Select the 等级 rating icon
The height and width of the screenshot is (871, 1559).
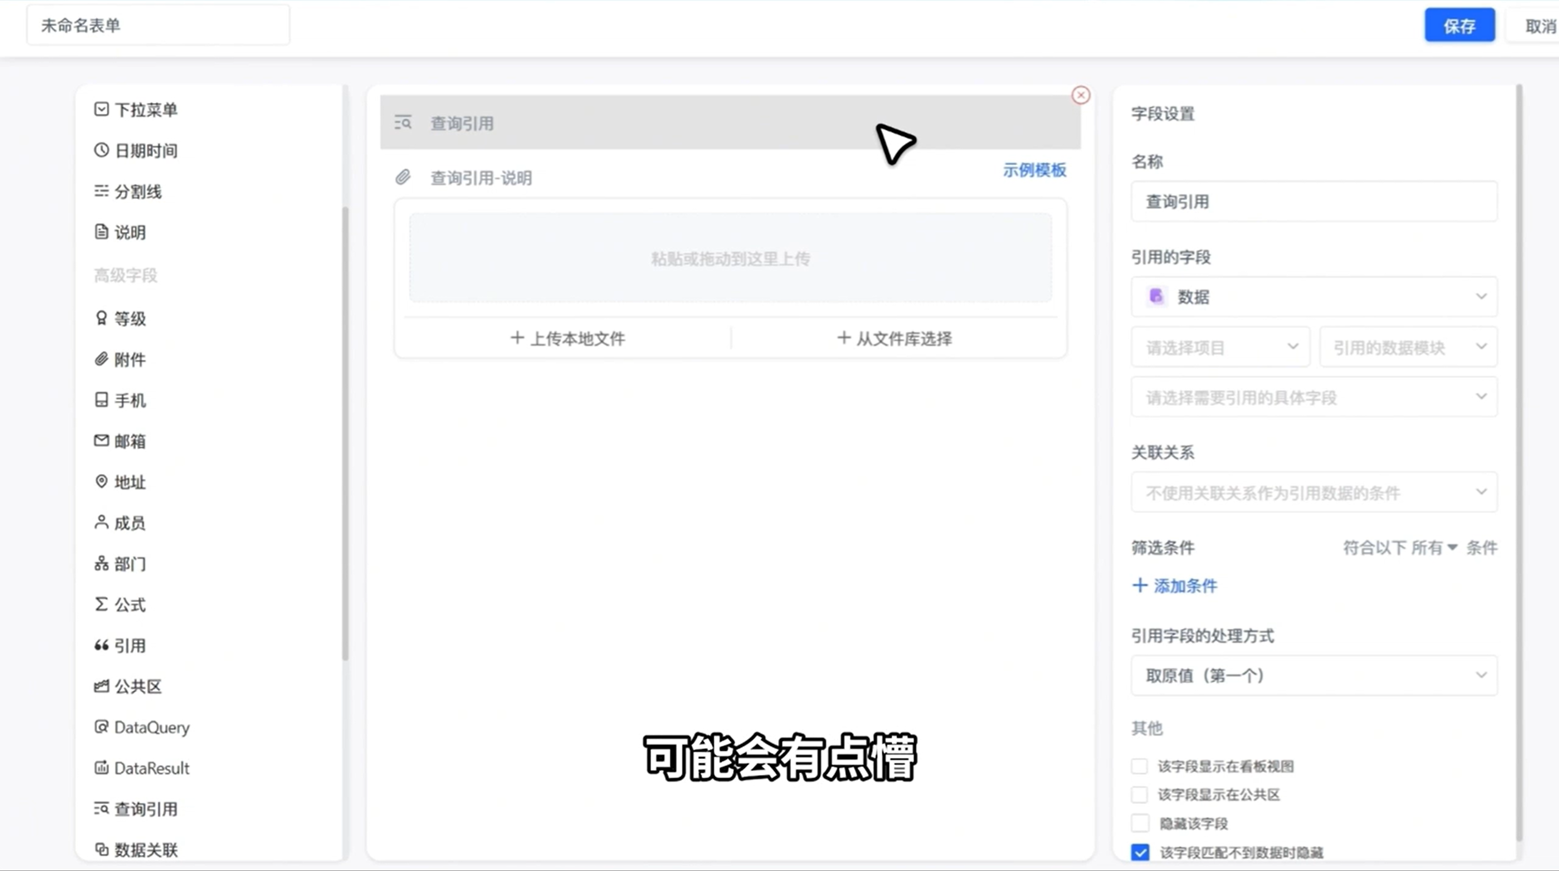pyautogui.click(x=101, y=318)
